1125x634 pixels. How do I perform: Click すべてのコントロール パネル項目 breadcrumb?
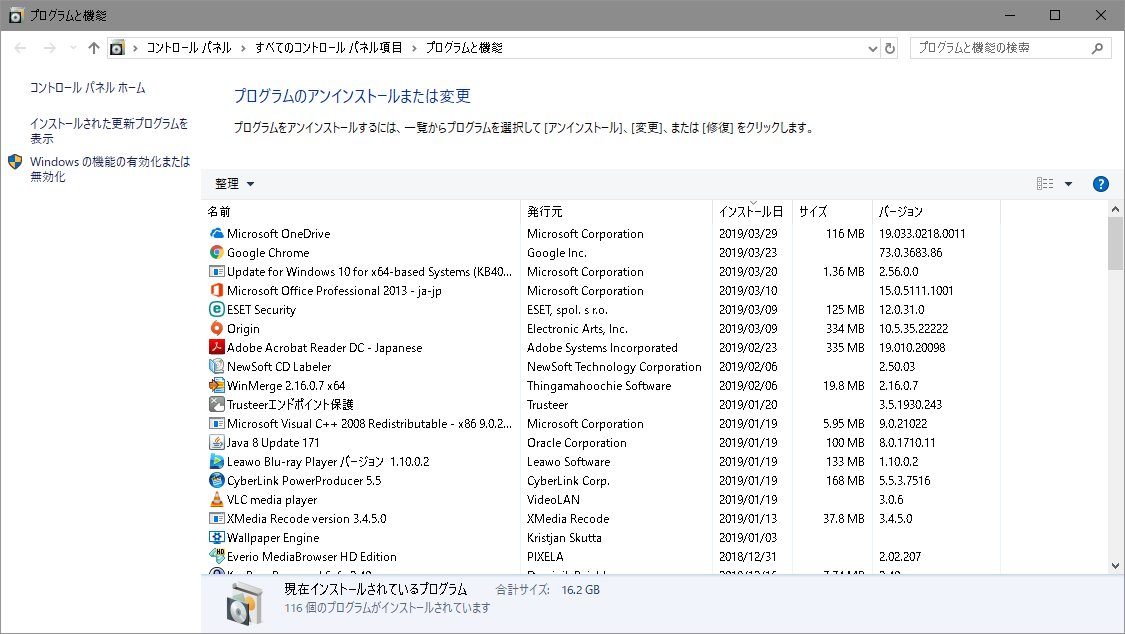[x=329, y=48]
